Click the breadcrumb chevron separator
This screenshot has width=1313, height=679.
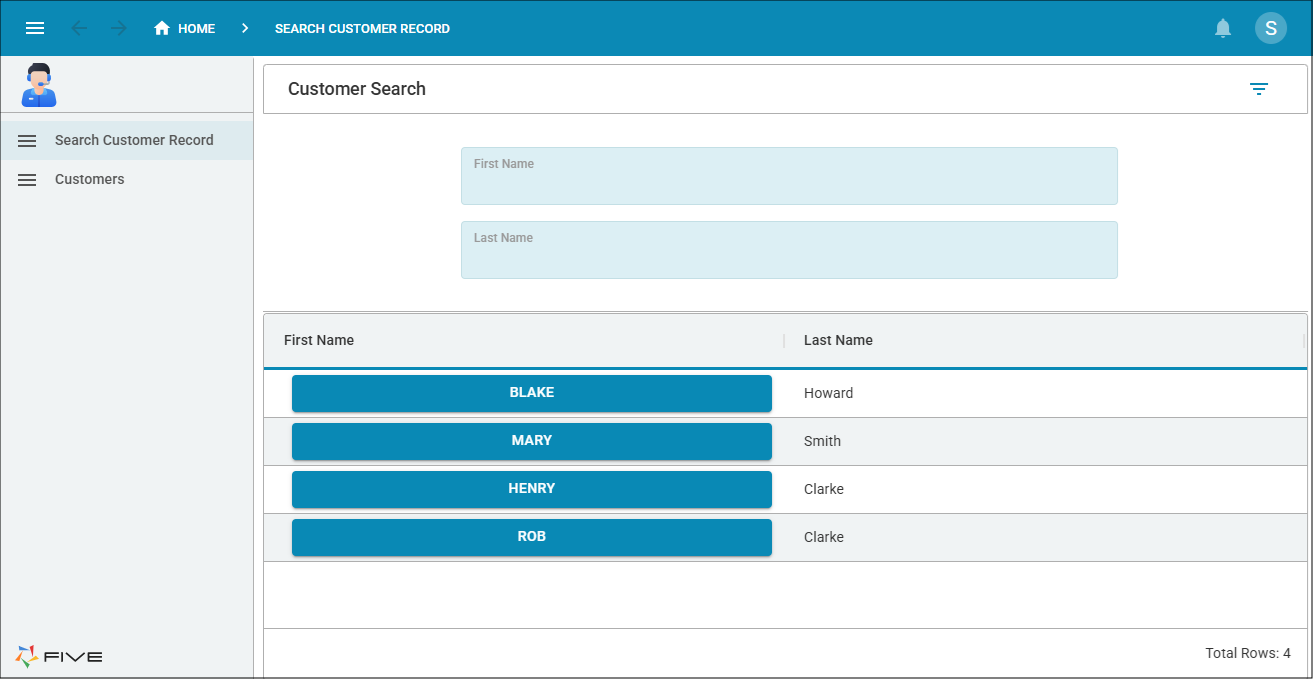pos(245,28)
